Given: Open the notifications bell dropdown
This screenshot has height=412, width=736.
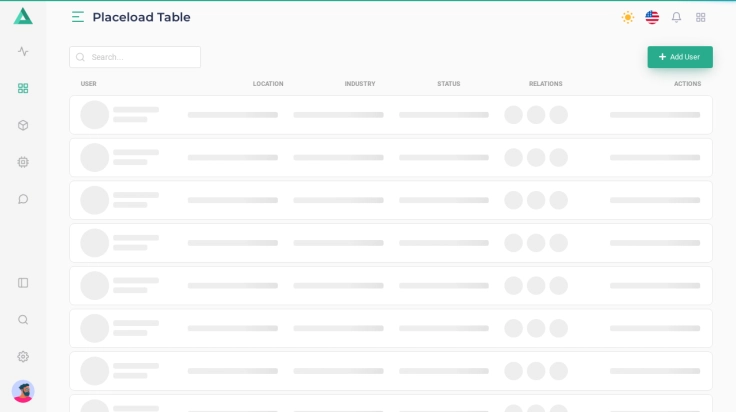Looking at the screenshot, I should click(676, 17).
